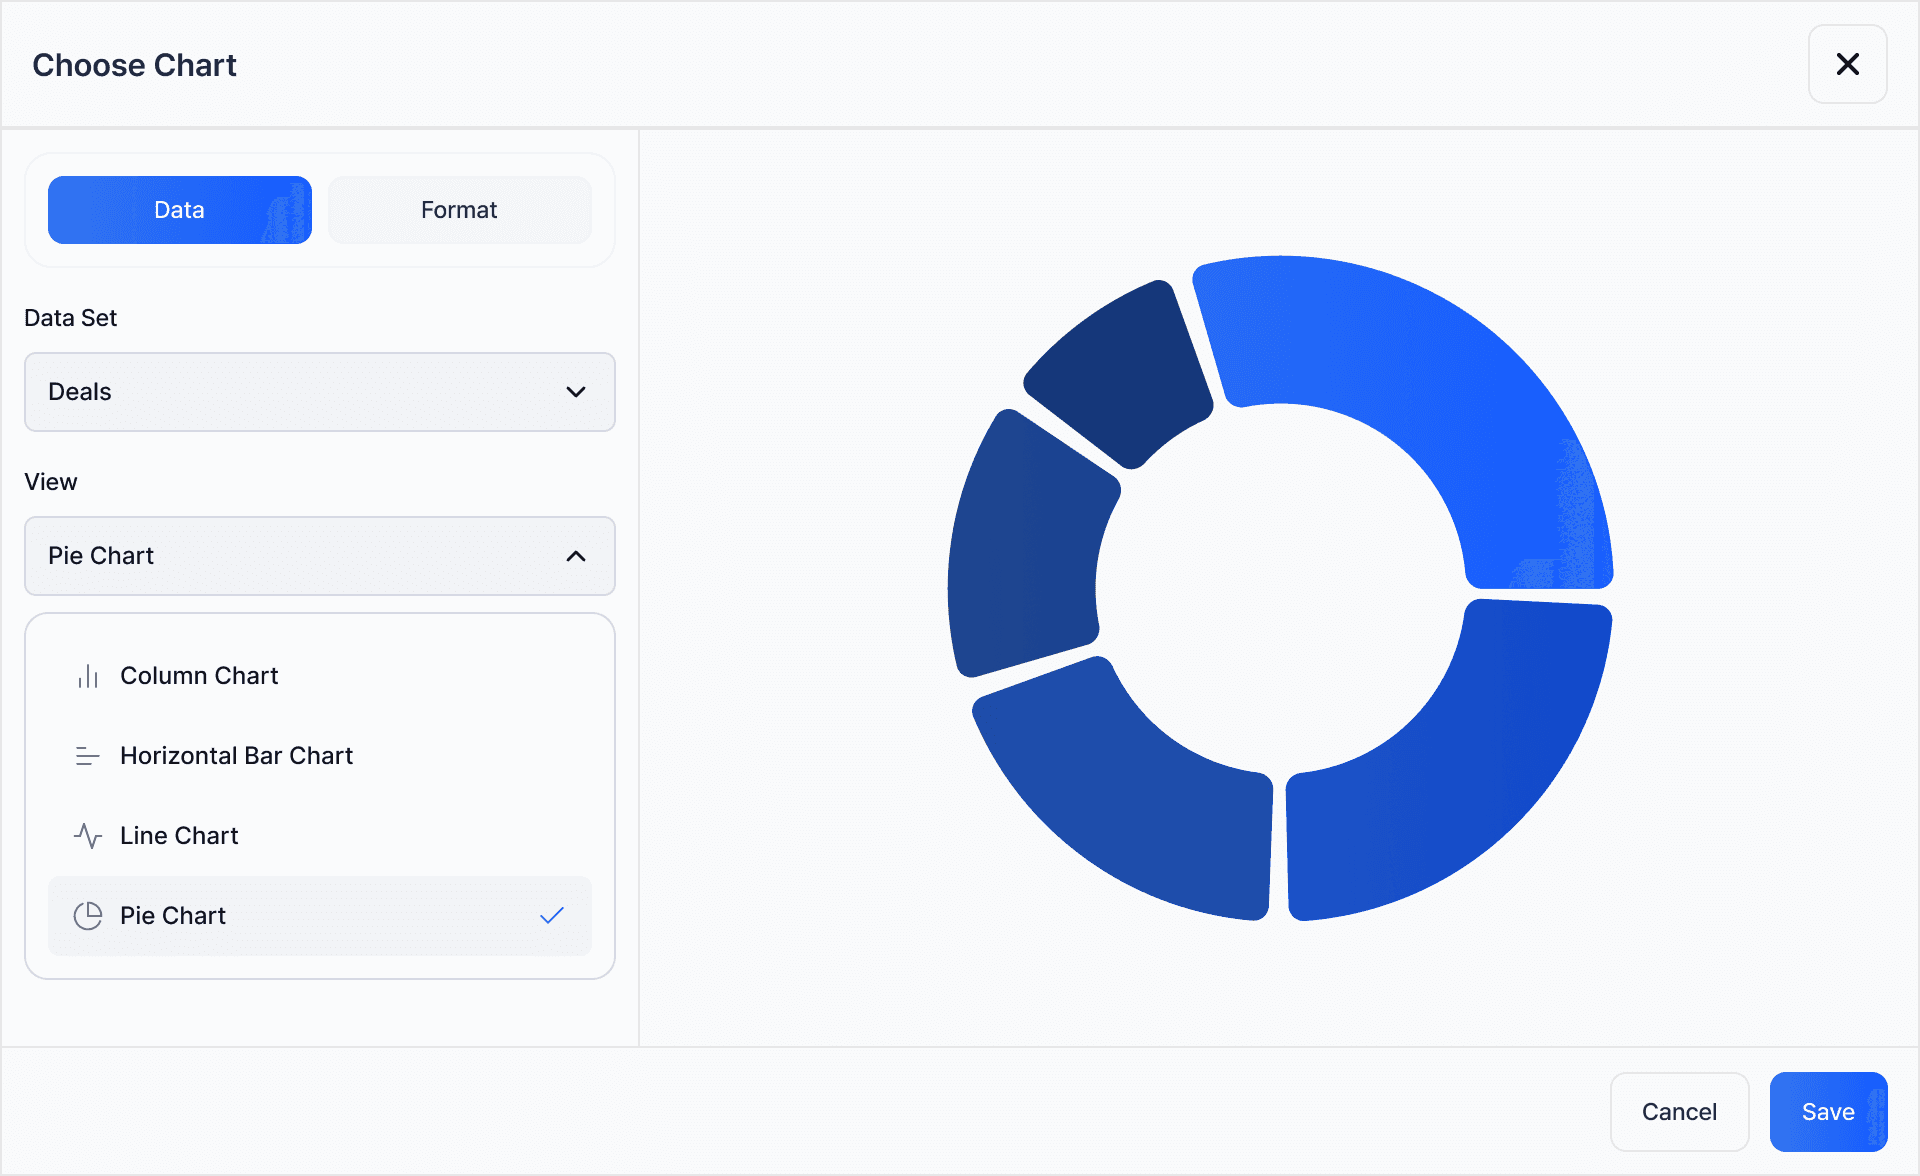Screen dimensions: 1920x1176
Task: Click the pie chart icon in list
Action: [x=88, y=916]
